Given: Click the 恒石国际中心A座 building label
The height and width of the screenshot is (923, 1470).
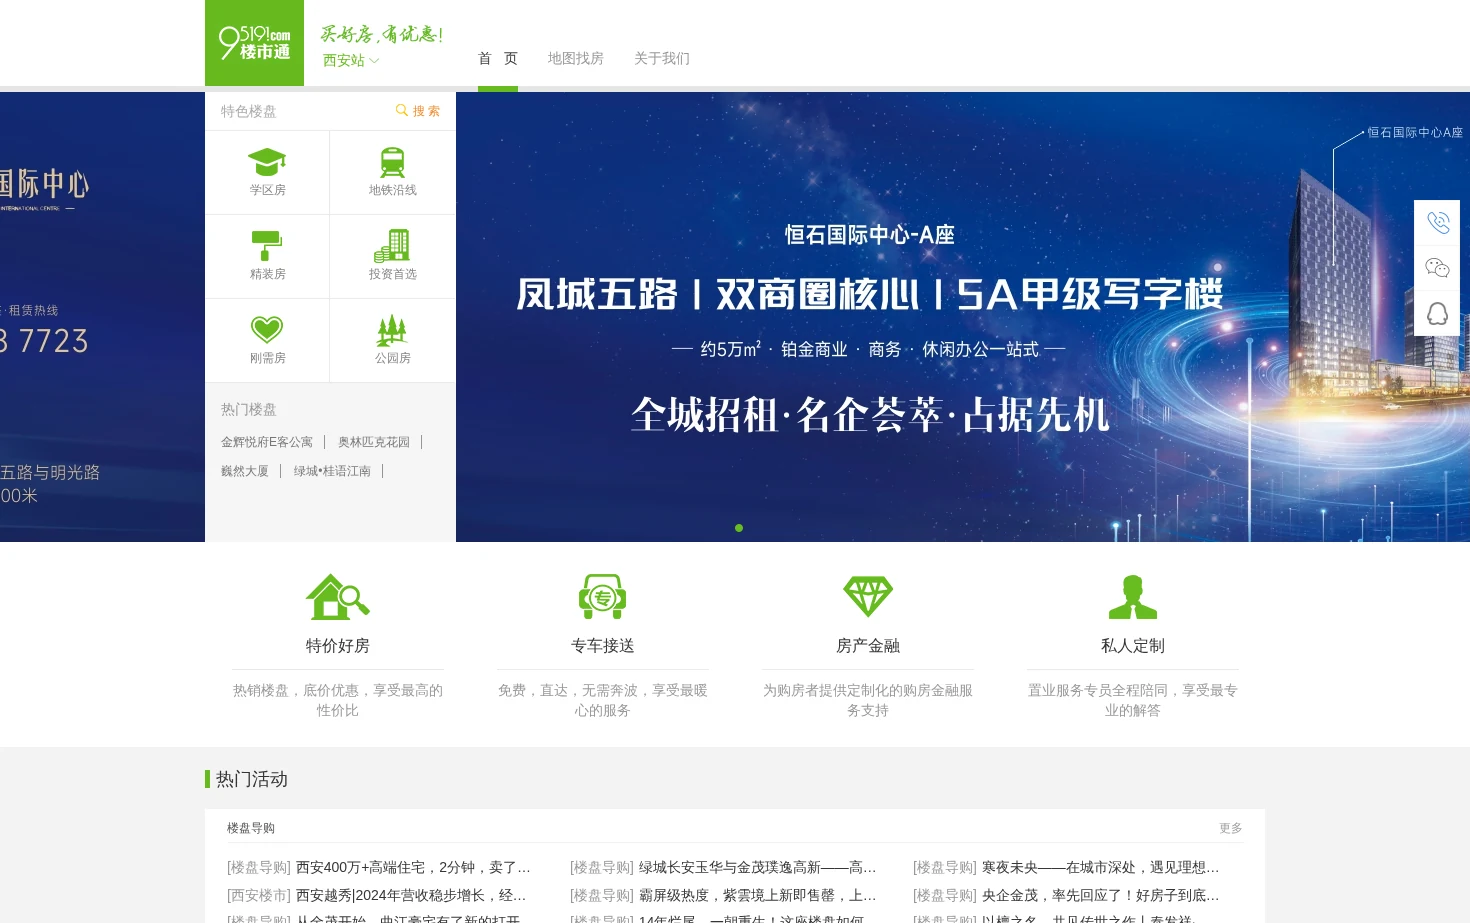Looking at the screenshot, I should tap(1415, 132).
